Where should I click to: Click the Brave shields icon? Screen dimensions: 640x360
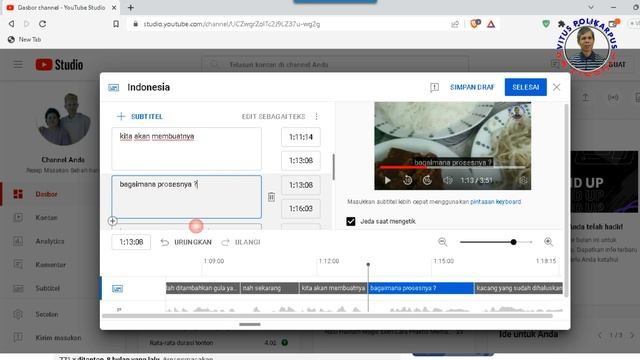[474, 24]
